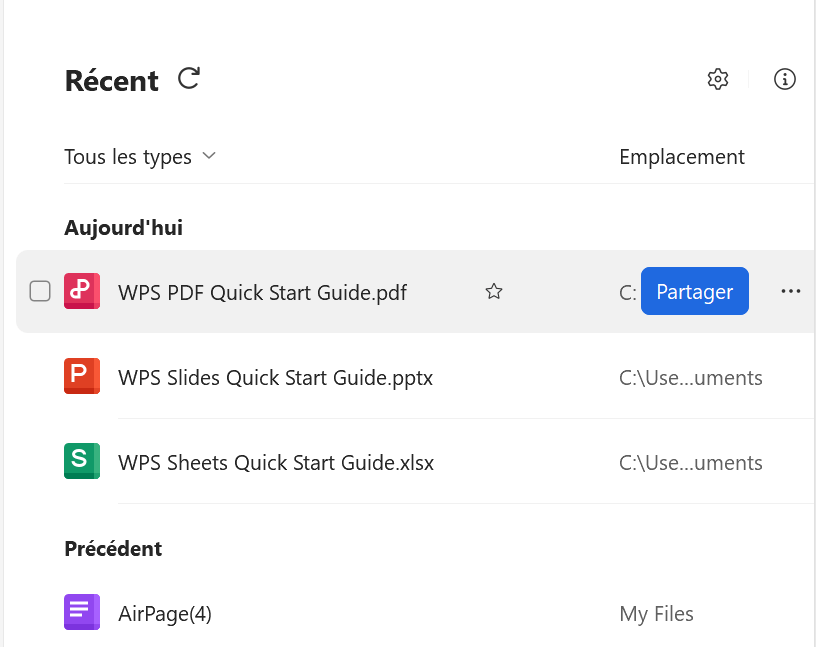This screenshot has height=647, width=816.
Task: Click the Emplacement column header
Action: (681, 156)
